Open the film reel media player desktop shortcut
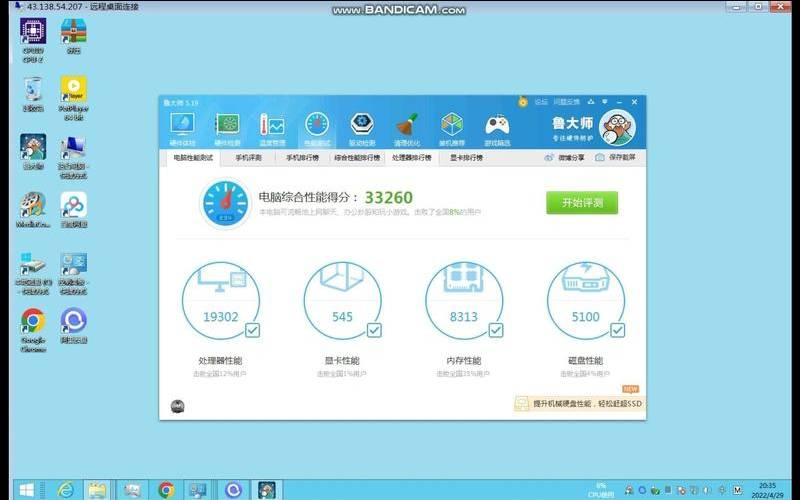800x500 pixels. pos(33,210)
